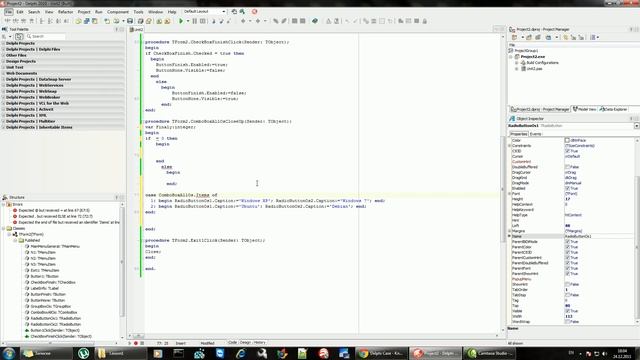Click the Save desktop layout icon
640x360 pixels.
click(x=234, y=11)
